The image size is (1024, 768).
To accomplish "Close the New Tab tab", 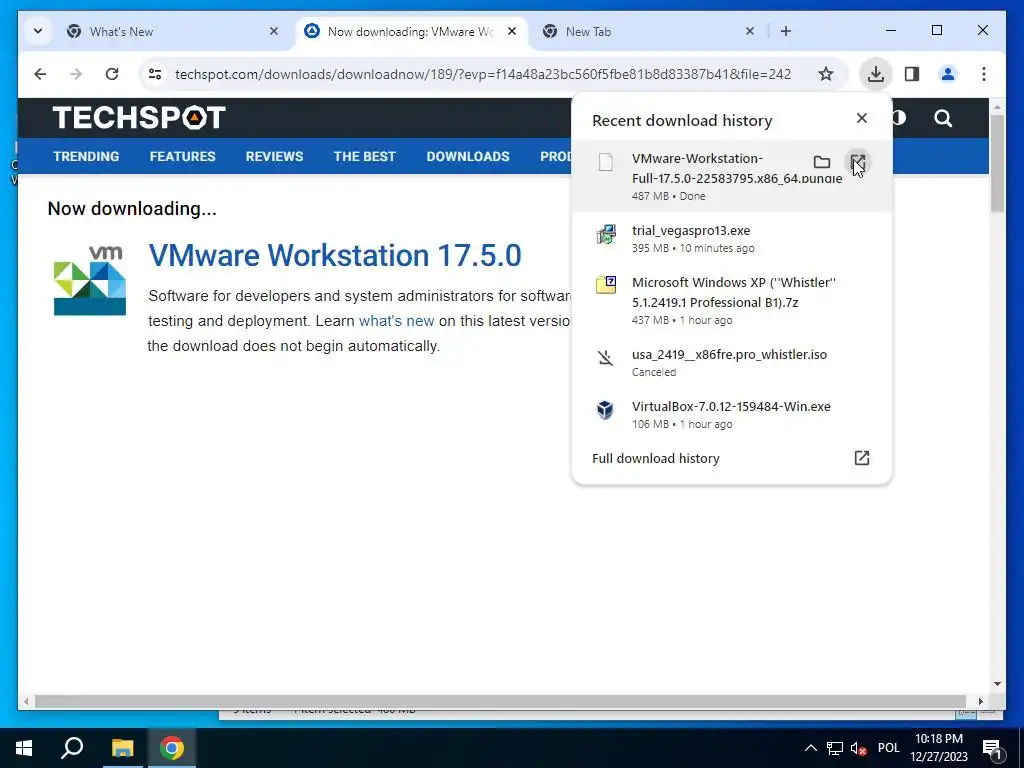I will [x=750, y=31].
